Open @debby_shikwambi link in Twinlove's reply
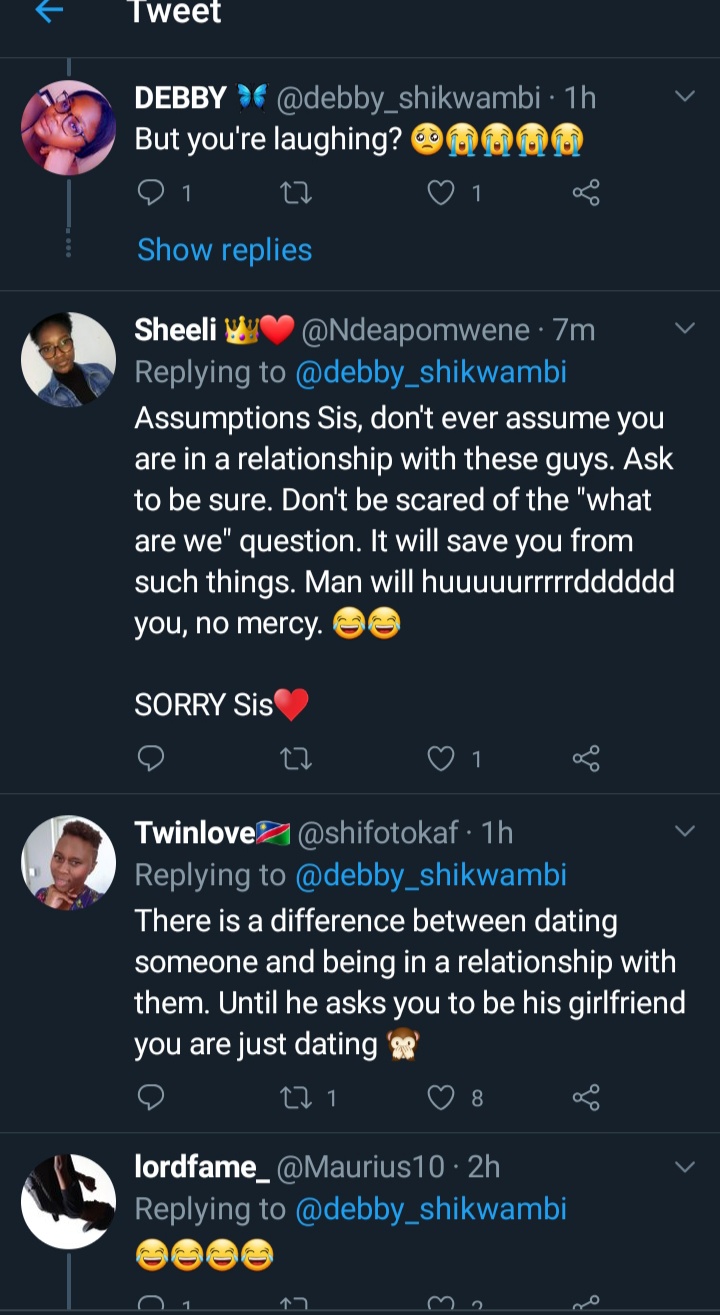720x1315 pixels. pos(431,875)
